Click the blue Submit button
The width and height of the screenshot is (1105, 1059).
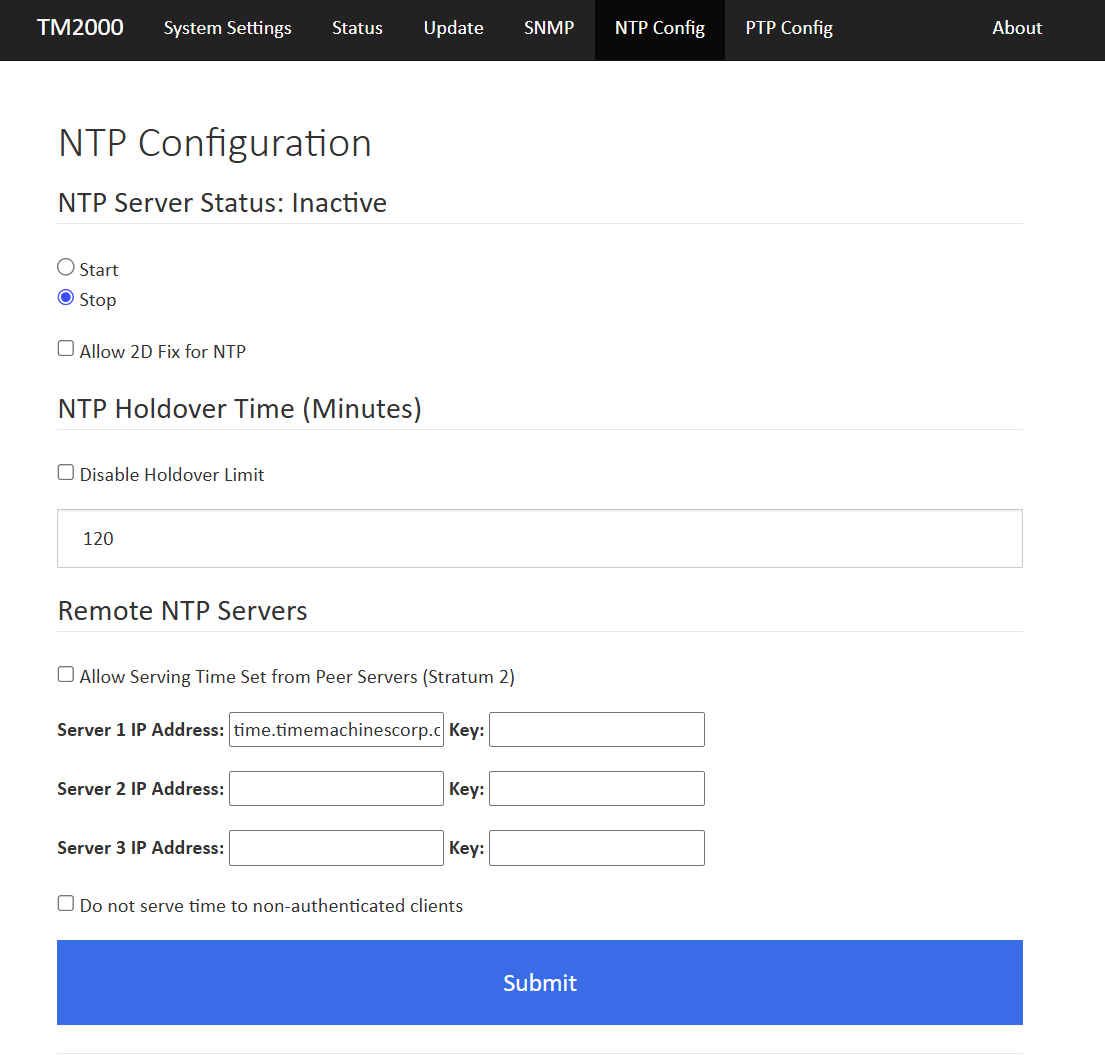540,982
